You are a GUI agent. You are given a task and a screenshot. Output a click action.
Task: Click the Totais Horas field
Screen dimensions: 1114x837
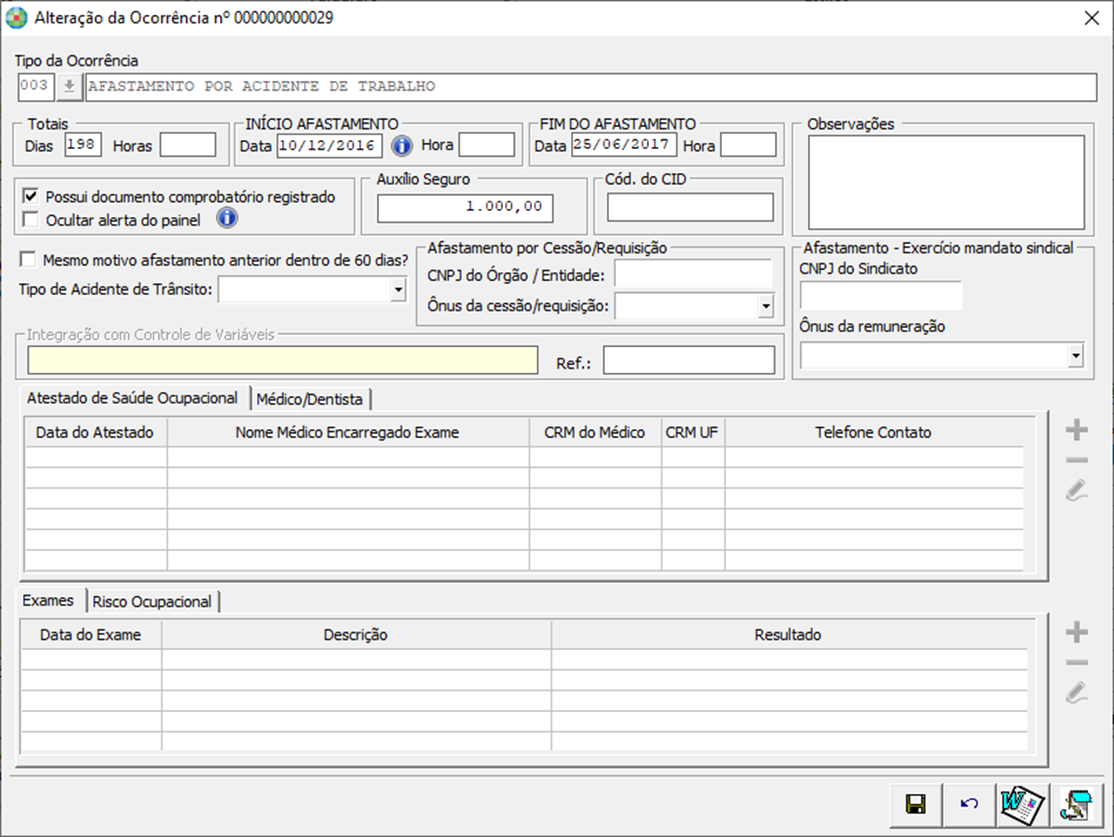click(188, 144)
